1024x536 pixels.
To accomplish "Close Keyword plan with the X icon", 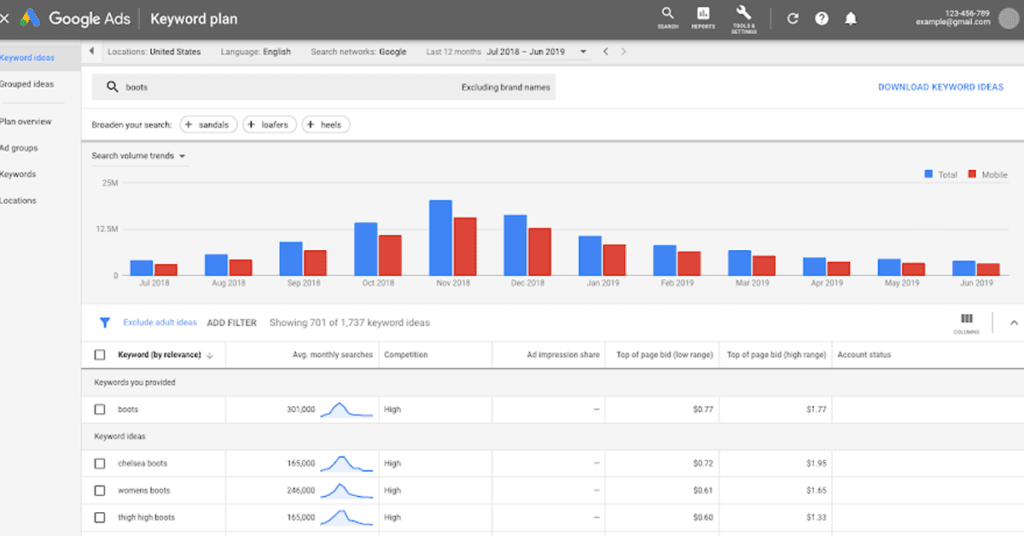I will 5,18.
